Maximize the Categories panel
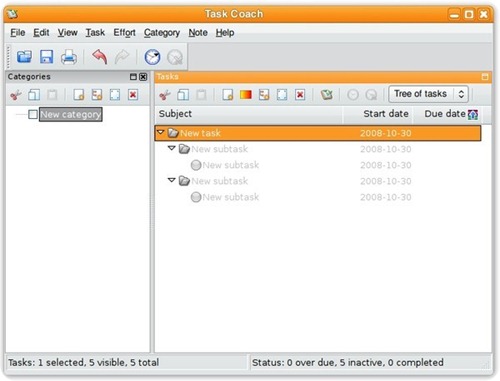 [x=133, y=77]
